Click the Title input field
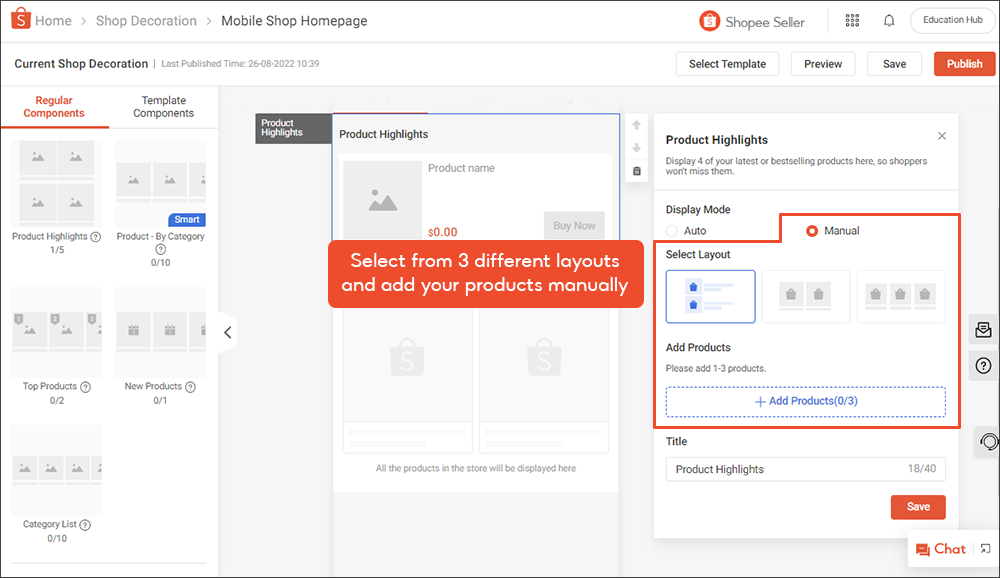The width and height of the screenshot is (1000, 578). pyautogui.click(x=780, y=469)
